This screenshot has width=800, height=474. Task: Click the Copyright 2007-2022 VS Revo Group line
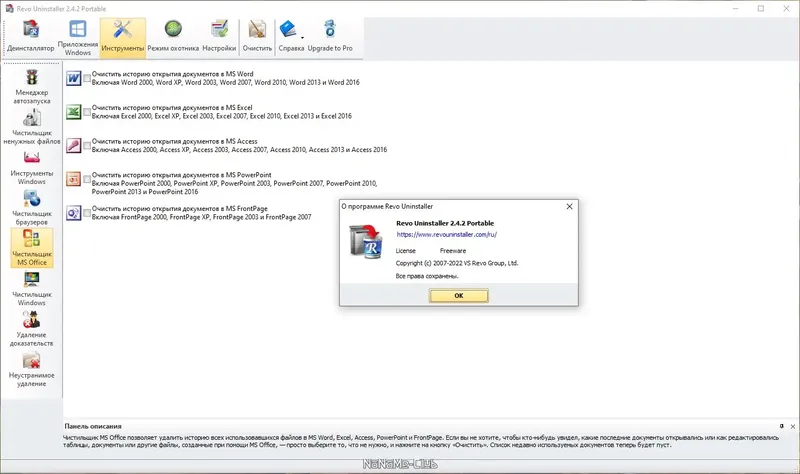coord(457,263)
